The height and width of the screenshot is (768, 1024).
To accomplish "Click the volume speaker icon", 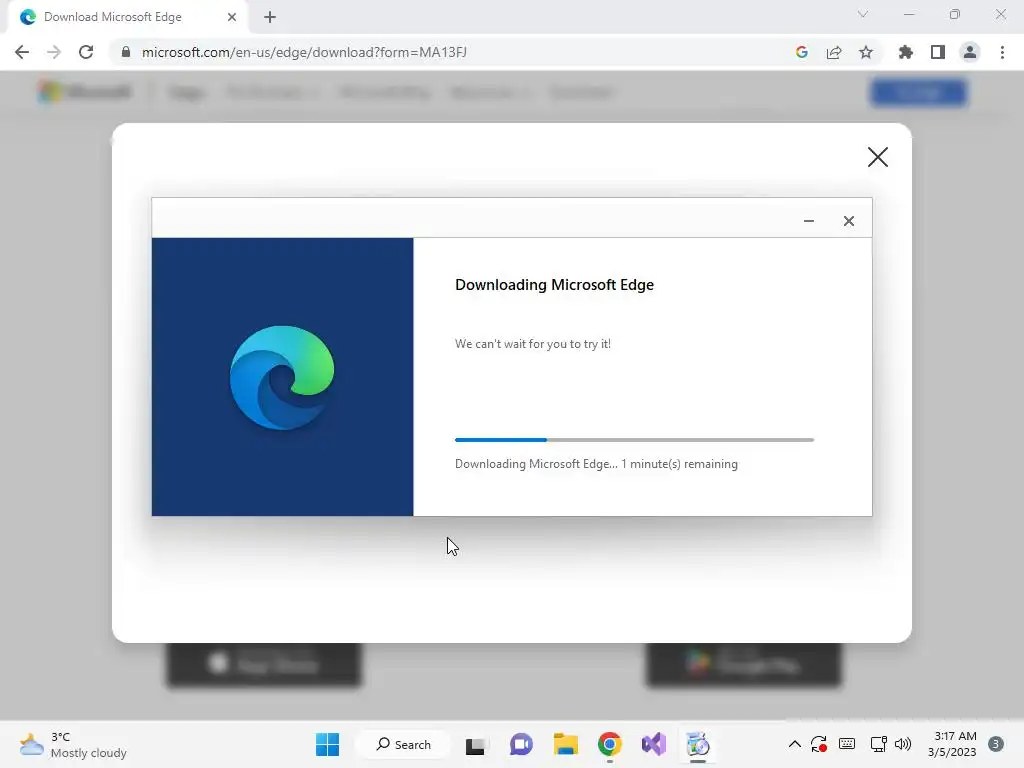I will 903,744.
